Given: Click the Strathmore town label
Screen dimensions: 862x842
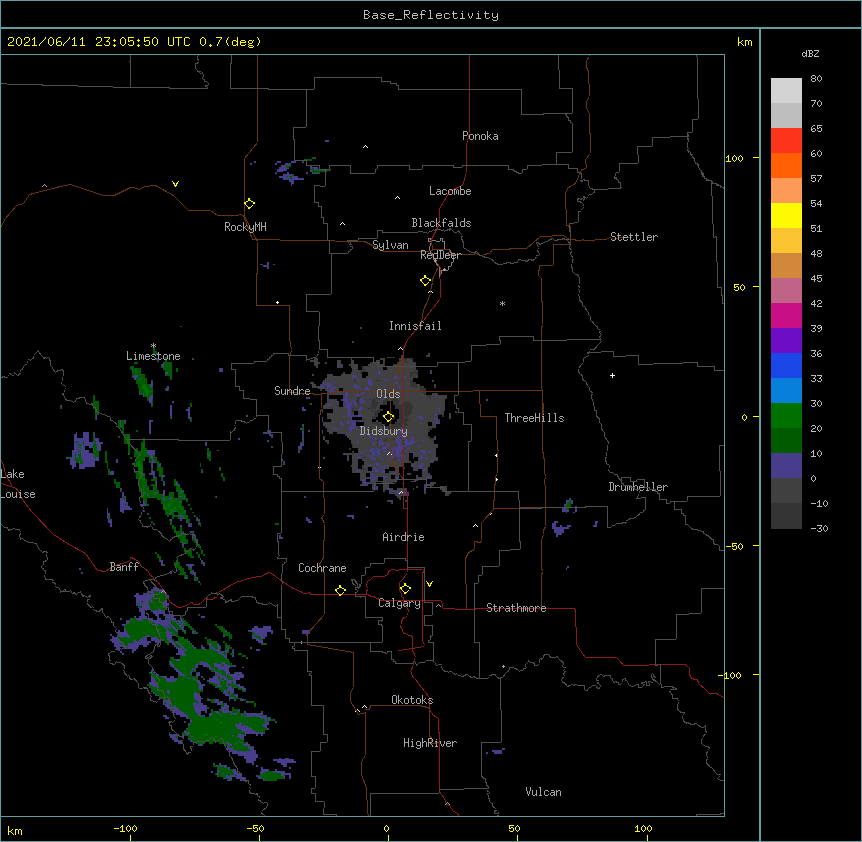Looking at the screenshot, I should coord(516,608).
